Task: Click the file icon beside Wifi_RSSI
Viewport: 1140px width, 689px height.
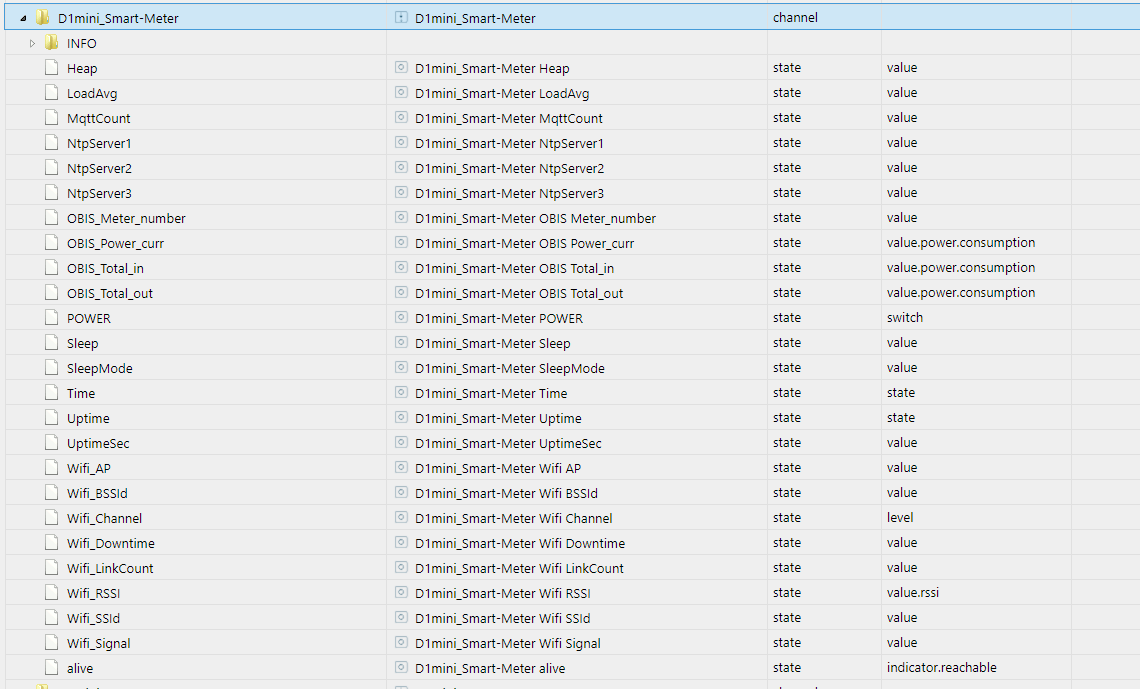Action: pos(52,592)
